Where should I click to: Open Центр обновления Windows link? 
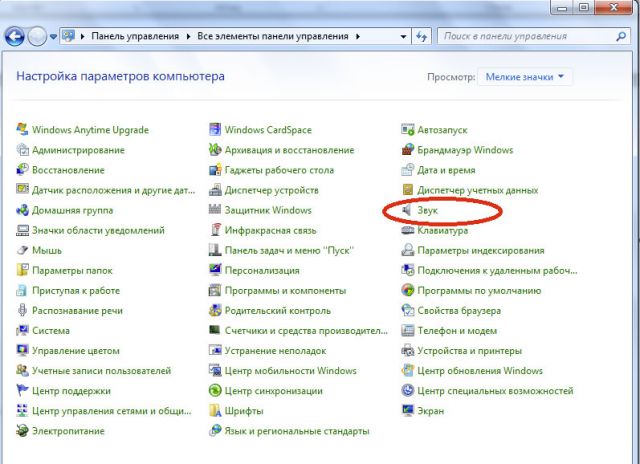click(x=480, y=371)
